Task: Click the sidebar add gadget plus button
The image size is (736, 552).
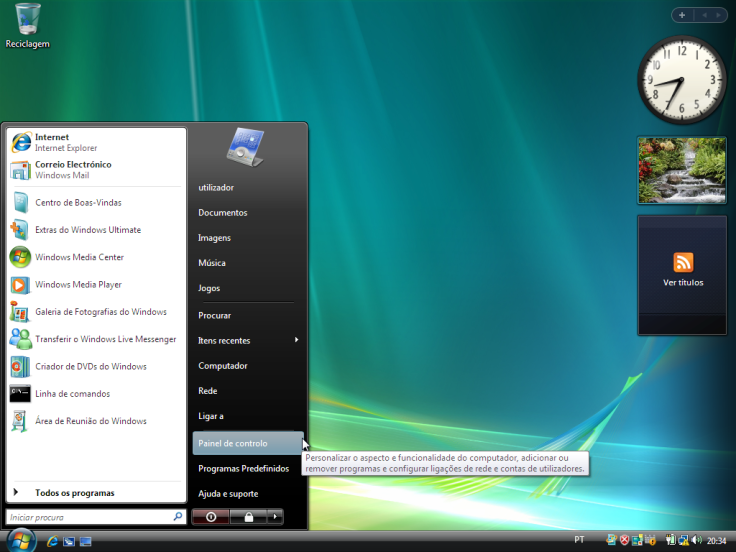Action: (x=682, y=15)
